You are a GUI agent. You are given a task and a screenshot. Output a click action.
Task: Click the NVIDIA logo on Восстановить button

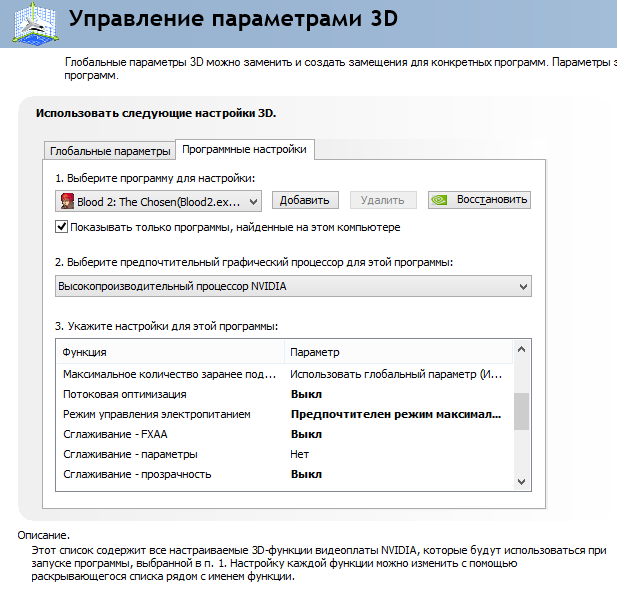[440, 200]
